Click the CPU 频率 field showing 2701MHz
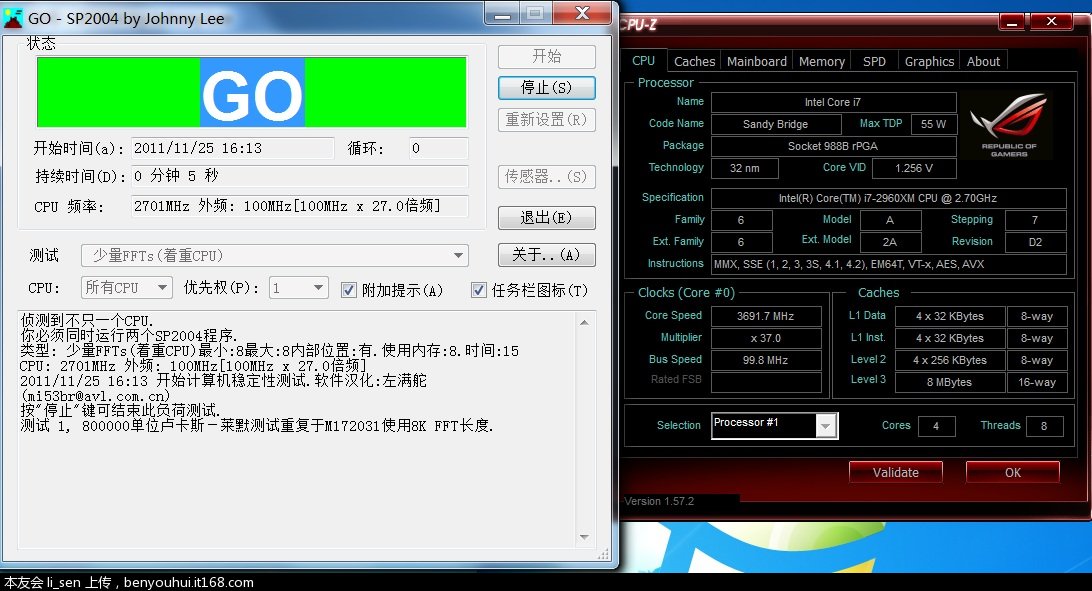The height and width of the screenshot is (591, 1092). pos(299,206)
